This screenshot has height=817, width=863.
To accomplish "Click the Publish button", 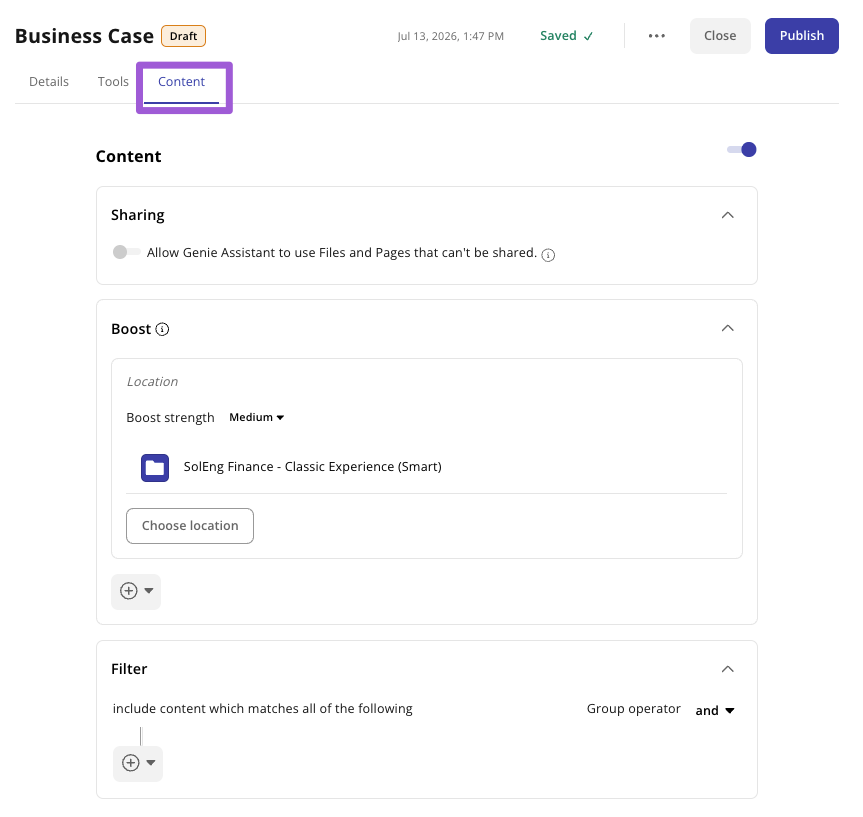I will (x=801, y=36).
